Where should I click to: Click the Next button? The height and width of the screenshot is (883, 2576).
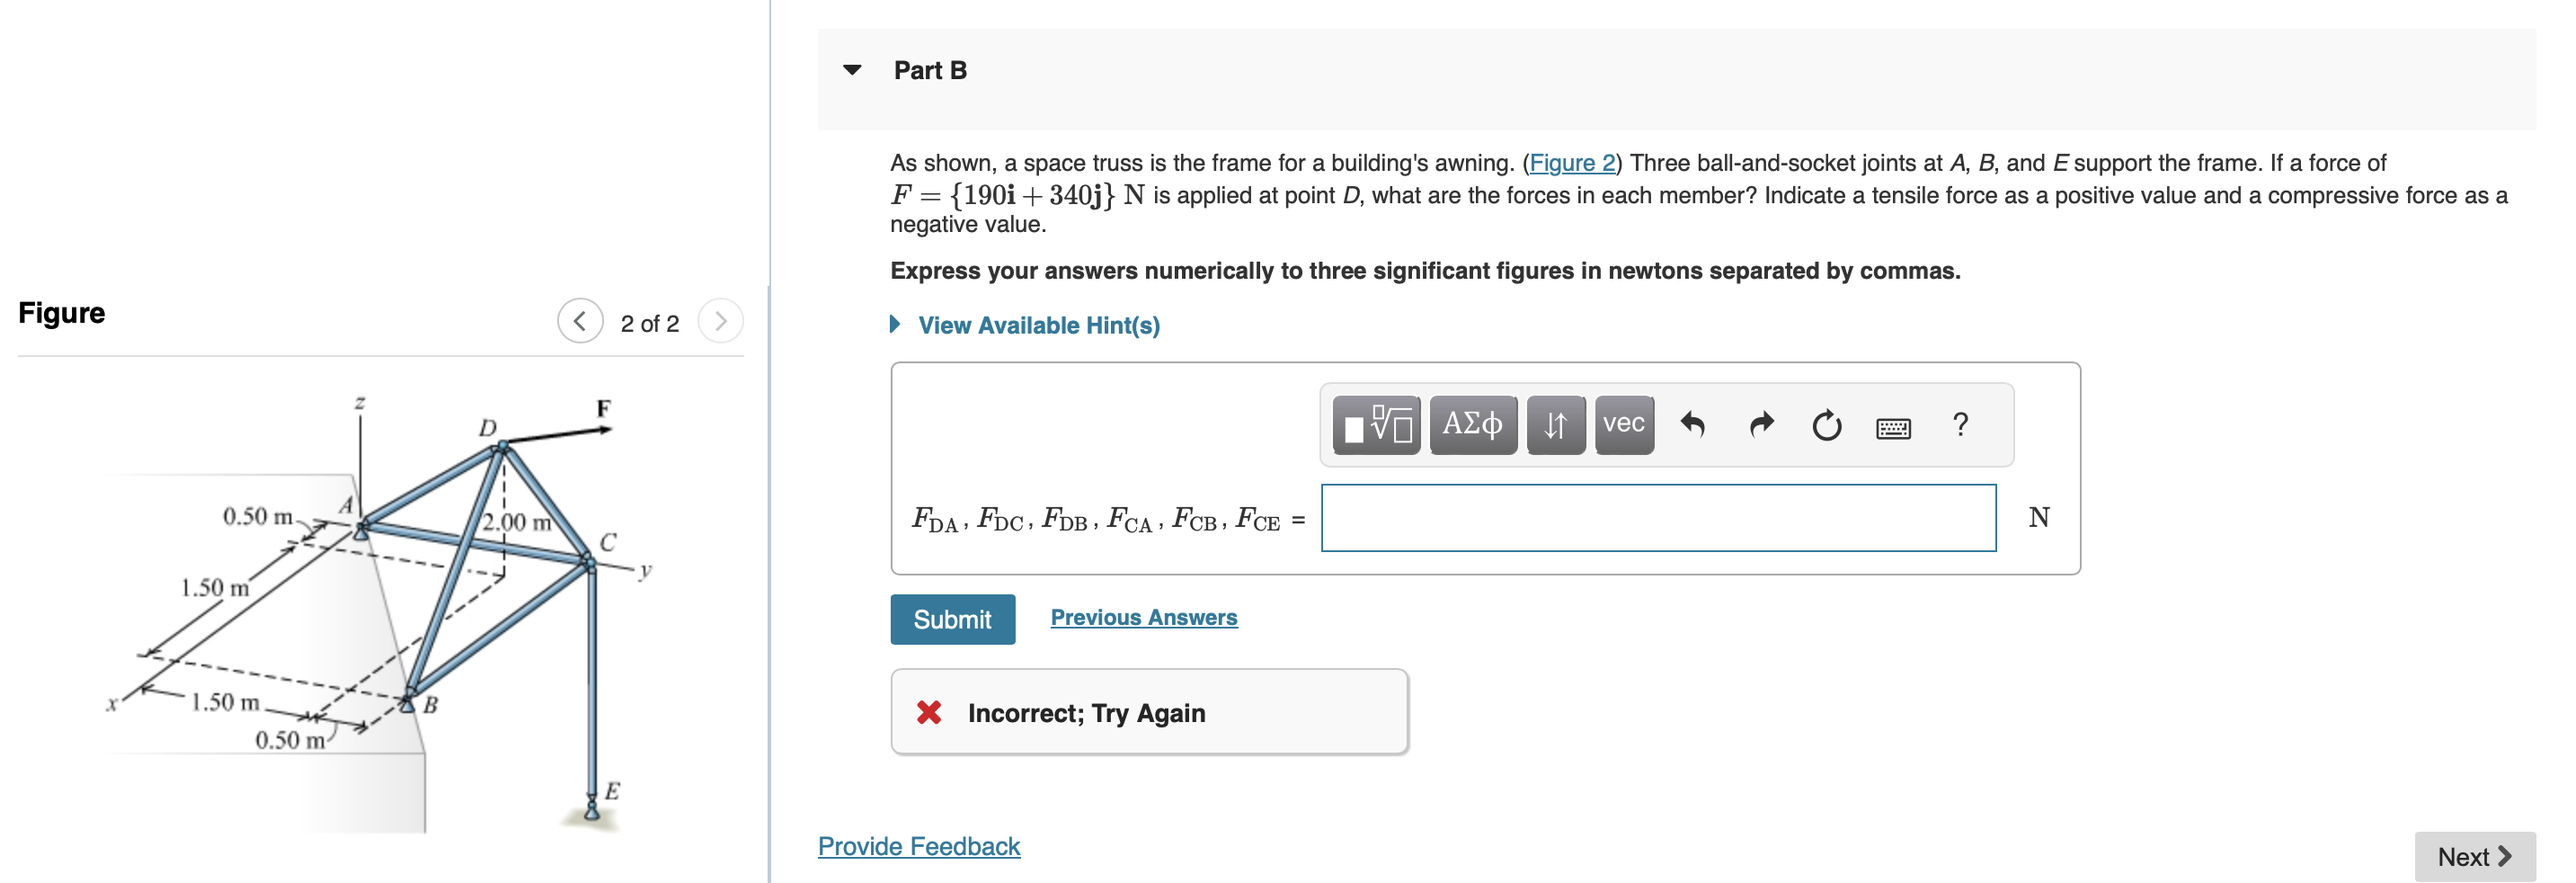click(x=2477, y=857)
